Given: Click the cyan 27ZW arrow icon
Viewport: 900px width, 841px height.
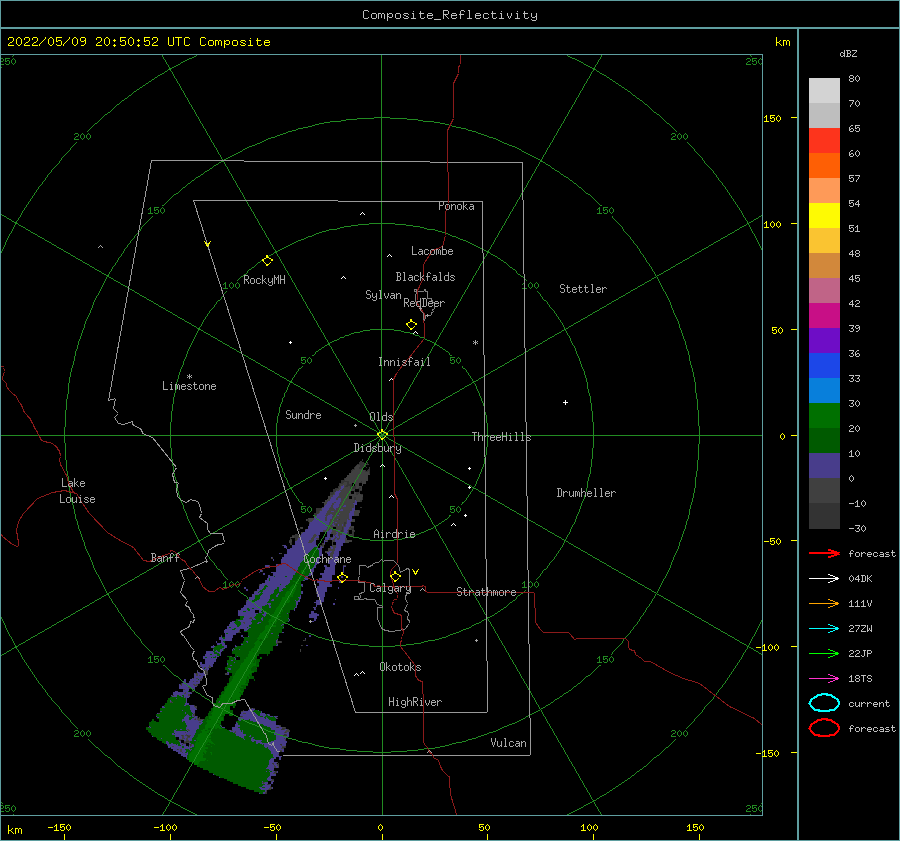Looking at the screenshot, I should pos(824,629).
